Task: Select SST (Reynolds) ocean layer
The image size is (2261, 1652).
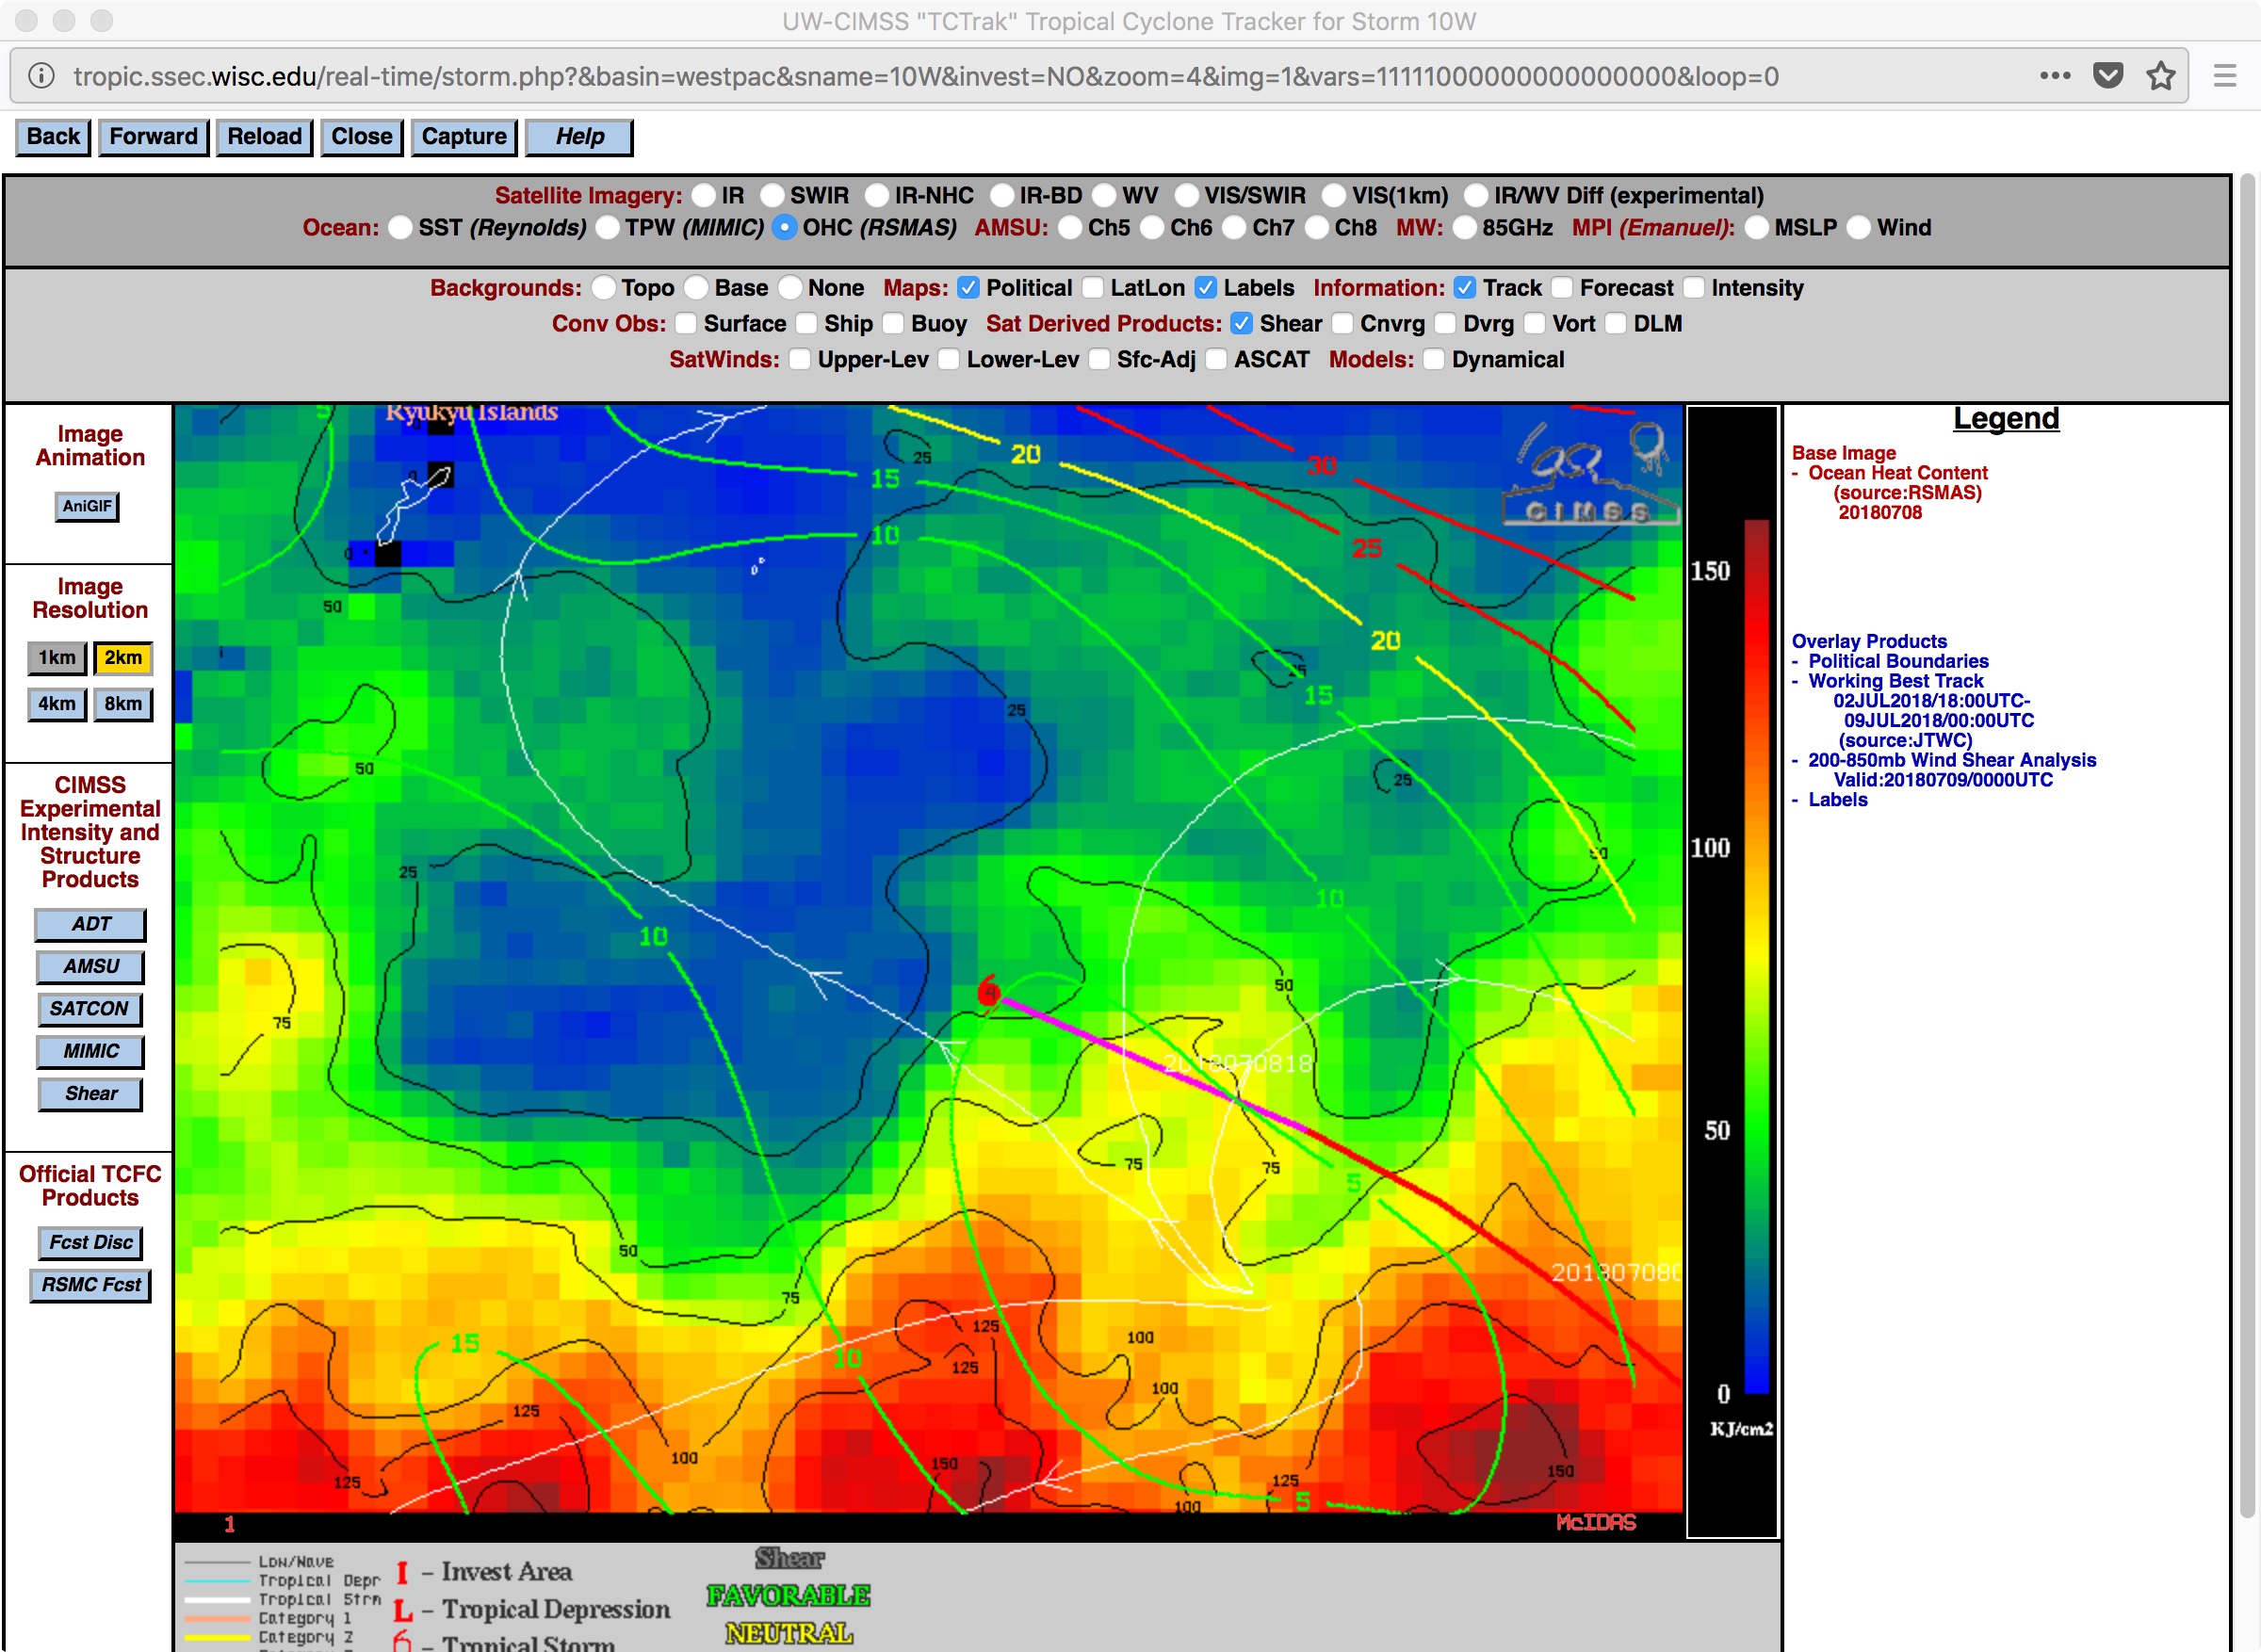Action: tap(400, 228)
